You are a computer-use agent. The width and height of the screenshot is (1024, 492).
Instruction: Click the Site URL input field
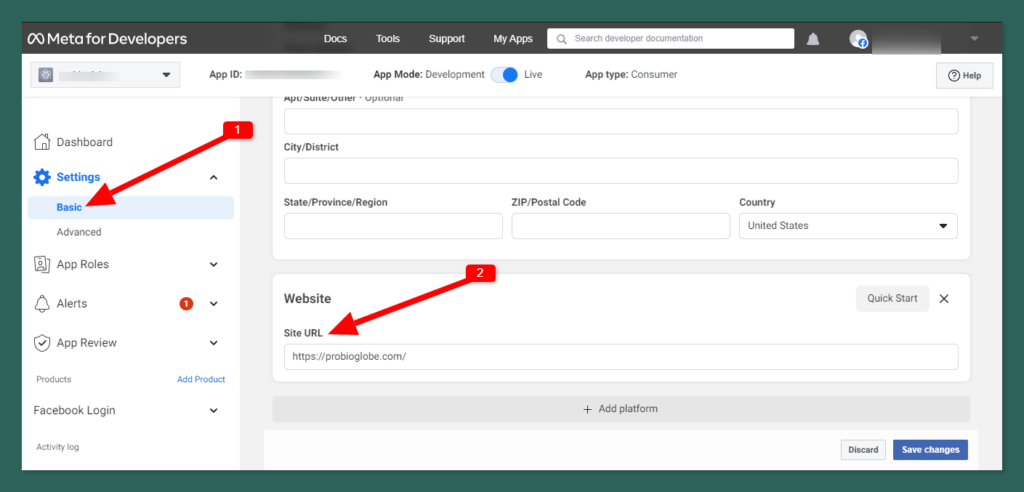[620, 357]
